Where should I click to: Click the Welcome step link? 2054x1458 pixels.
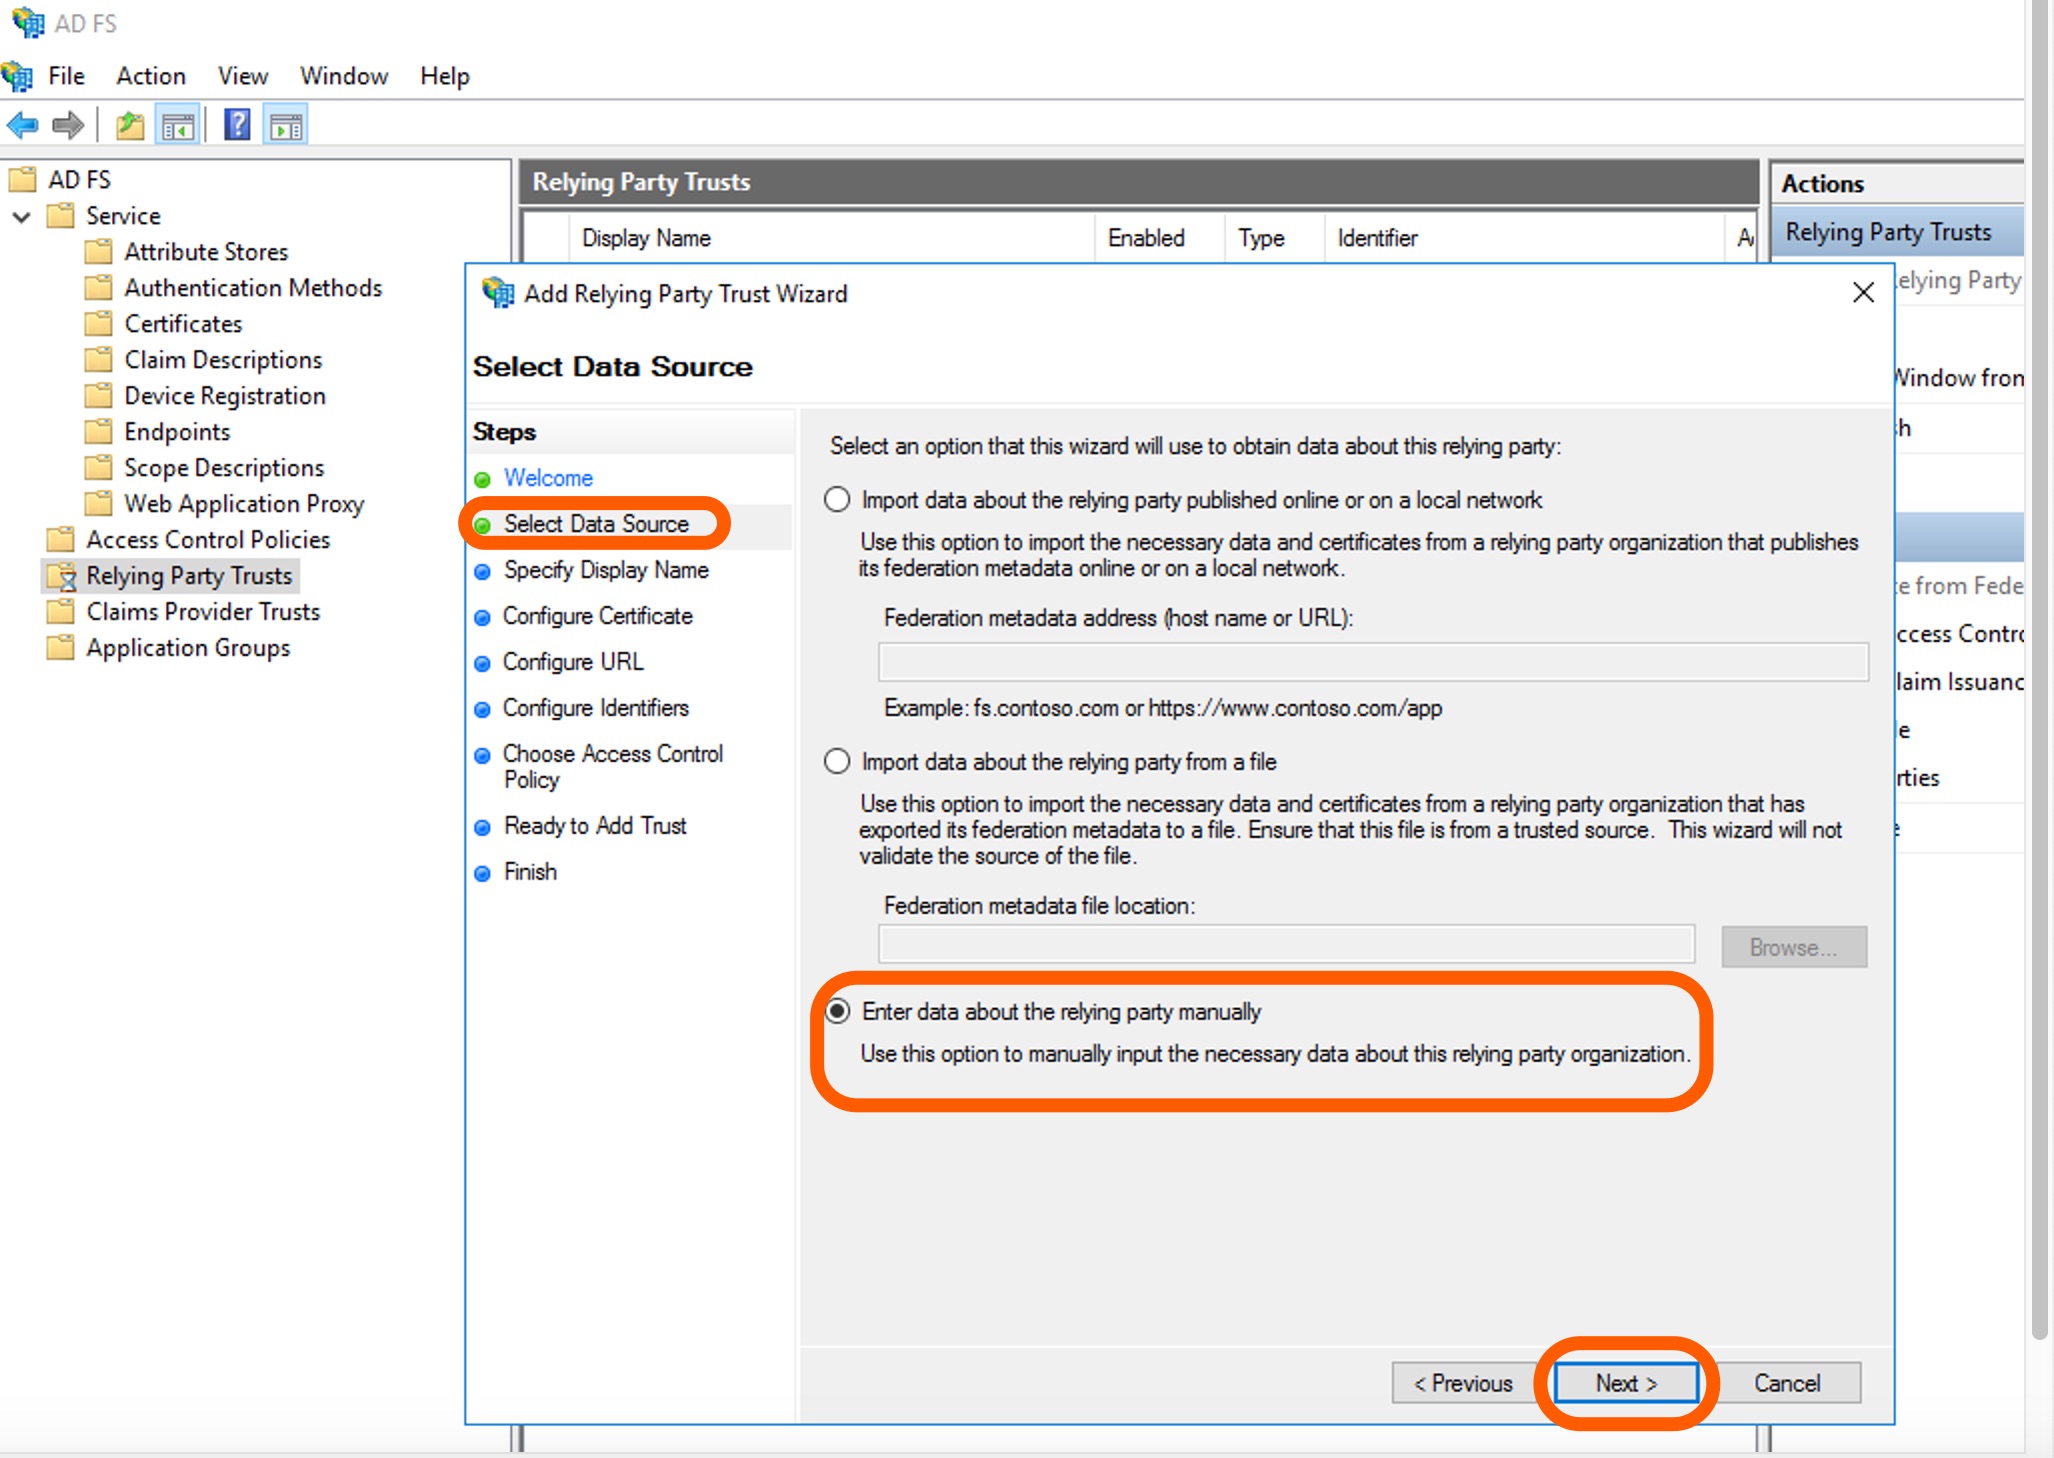coord(547,478)
